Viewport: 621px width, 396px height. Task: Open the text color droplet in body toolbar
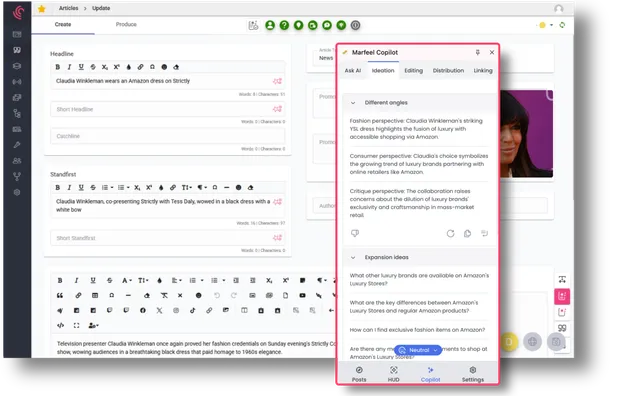coord(159,280)
